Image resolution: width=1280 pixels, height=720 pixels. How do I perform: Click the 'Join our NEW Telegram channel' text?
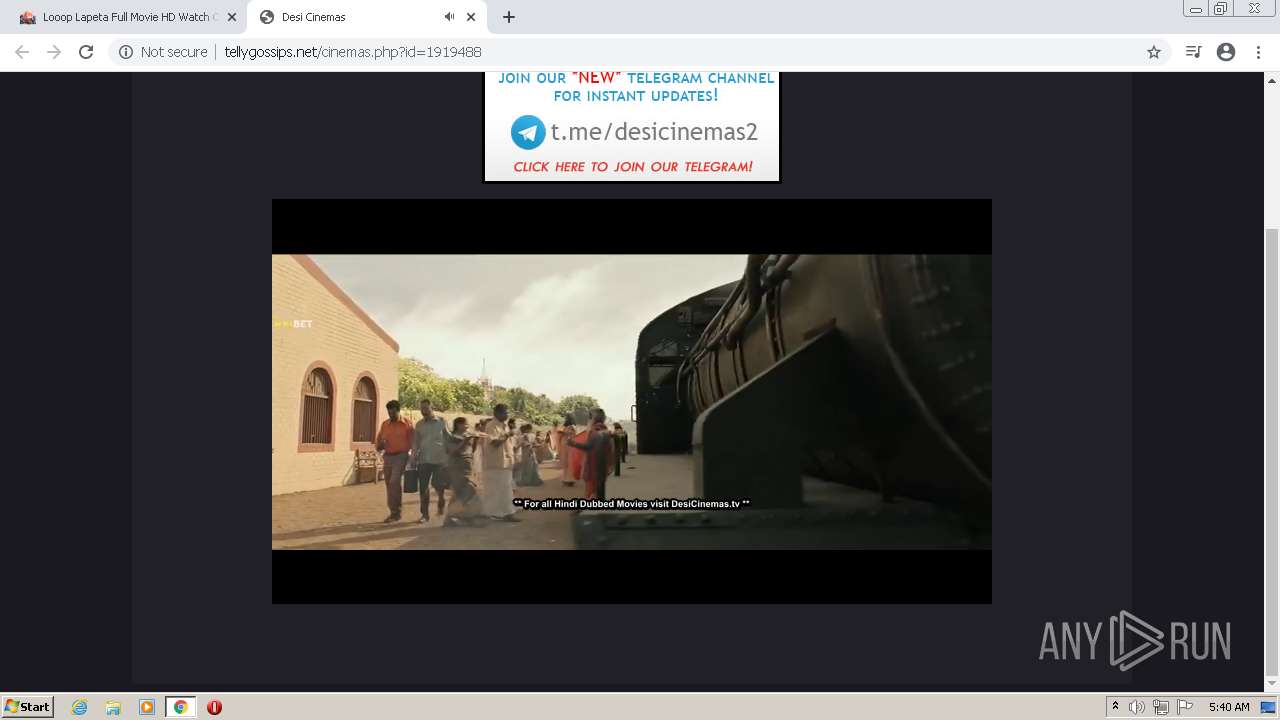(x=636, y=87)
